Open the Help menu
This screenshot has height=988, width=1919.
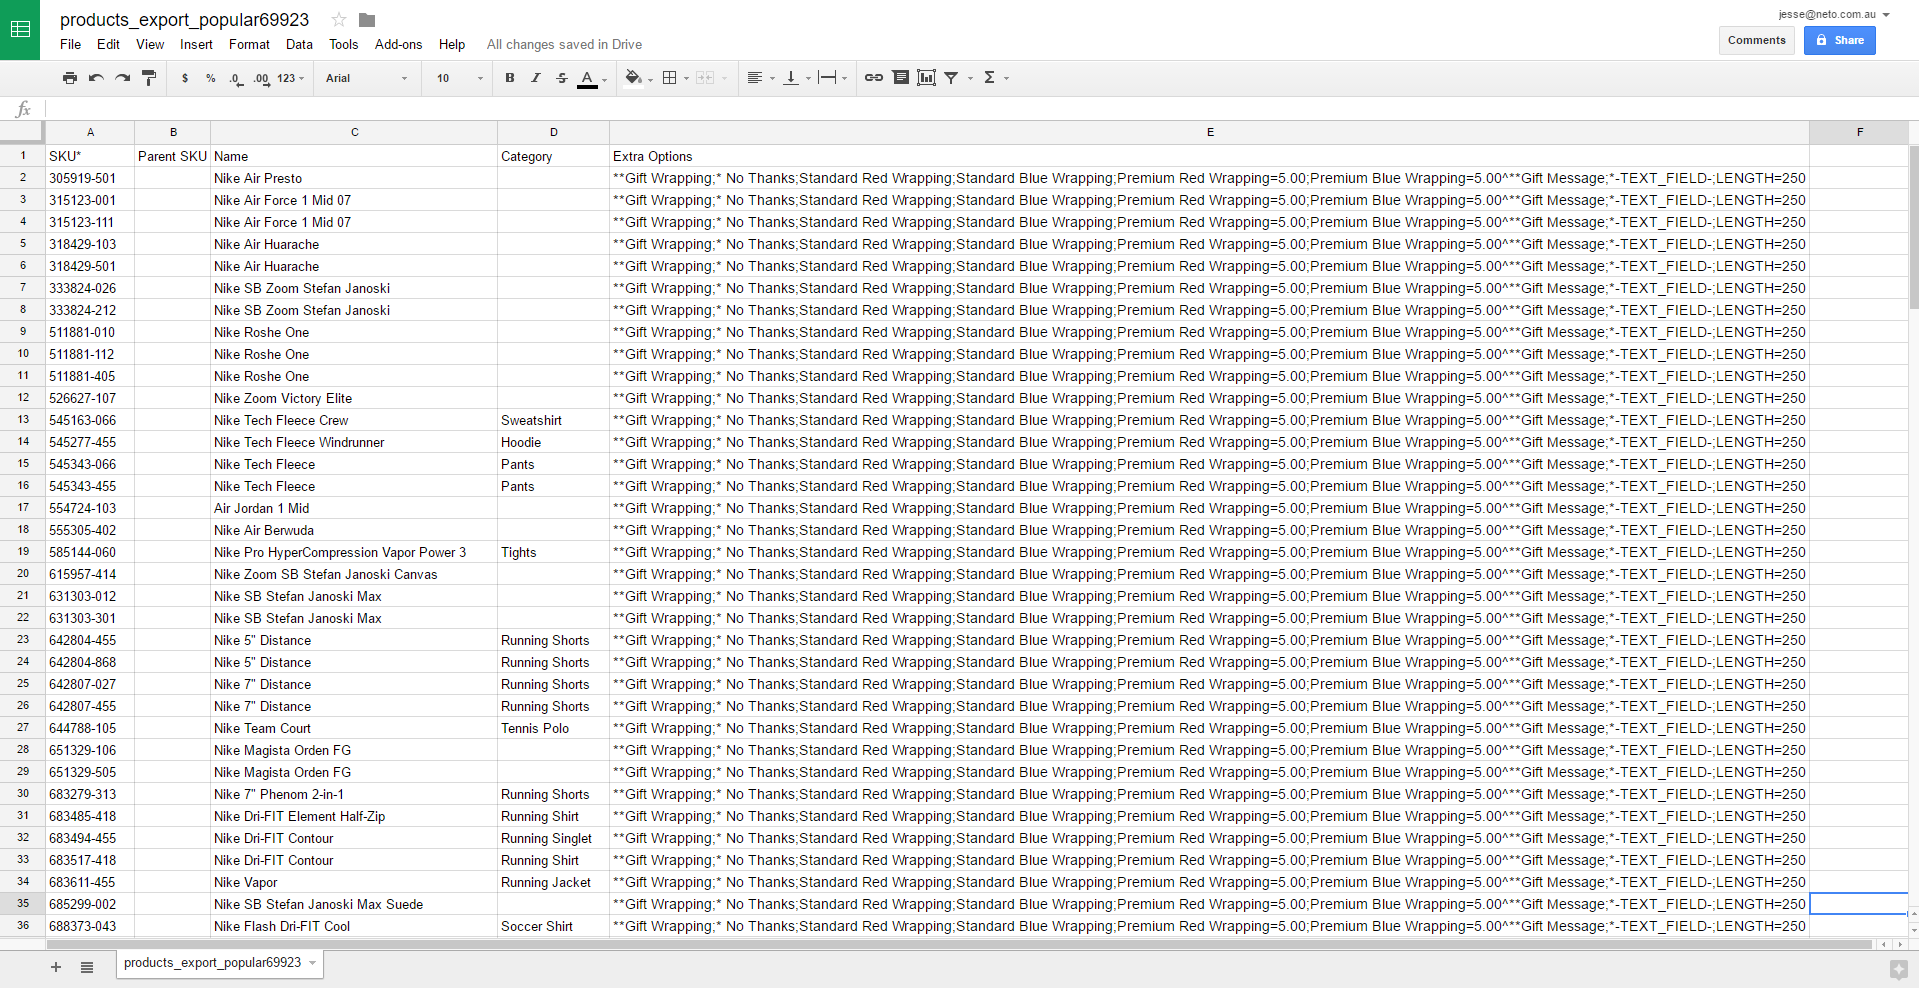(452, 45)
